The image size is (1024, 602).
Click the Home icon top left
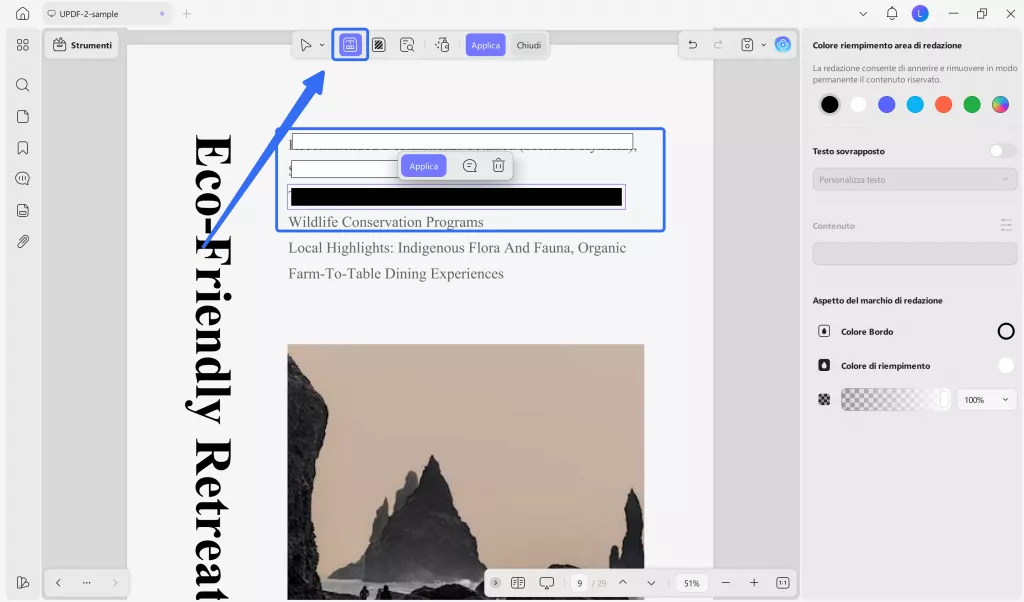coord(22,13)
